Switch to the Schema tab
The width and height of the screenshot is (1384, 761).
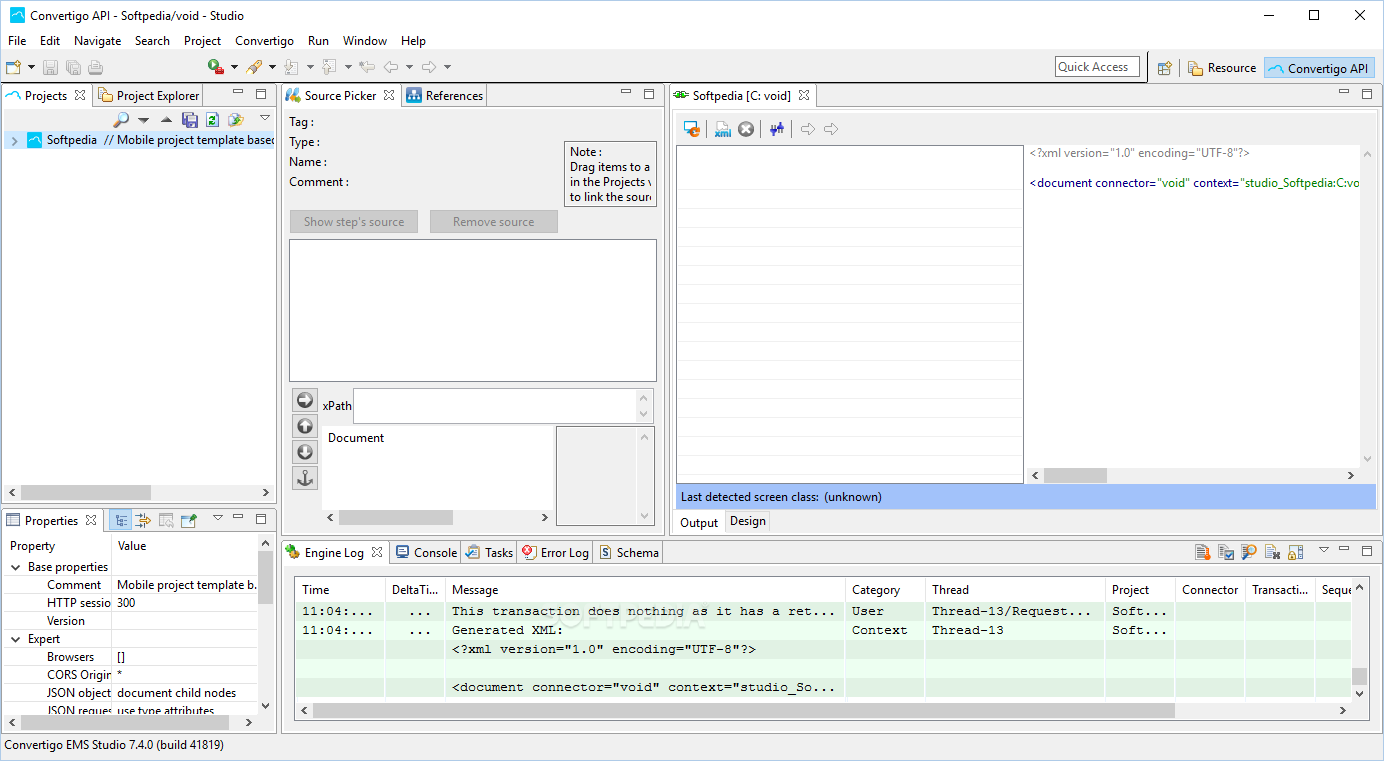pyautogui.click(x=629, y=552)
